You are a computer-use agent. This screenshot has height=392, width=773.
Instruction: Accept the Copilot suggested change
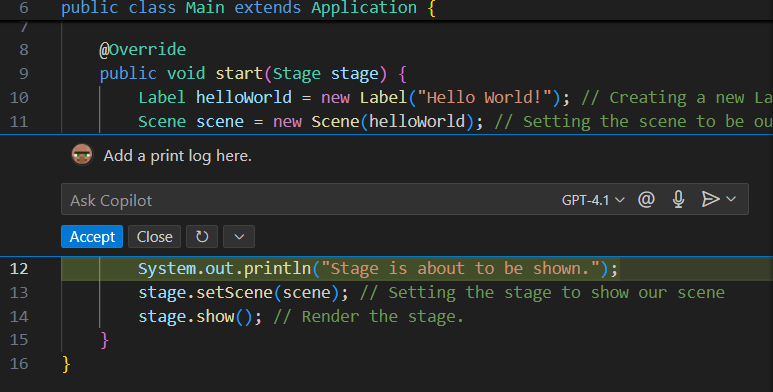pyautogui.click(x=92, y=237)
